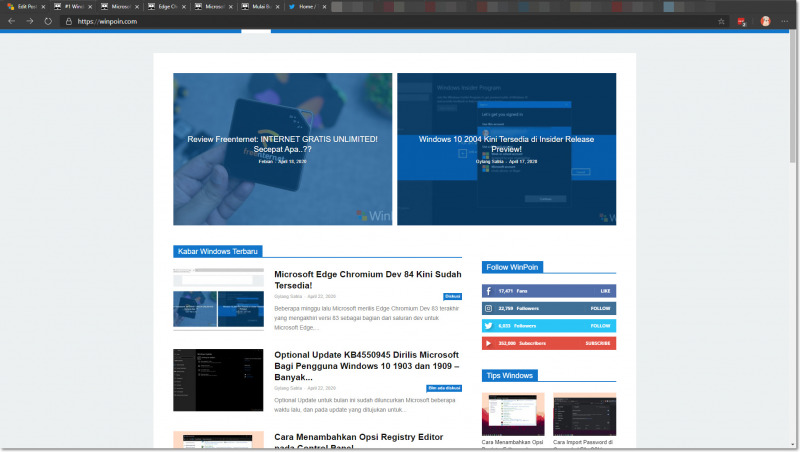
Task: Click the page vertical scrollbar thumb
Action: click(x=792, y=97)
